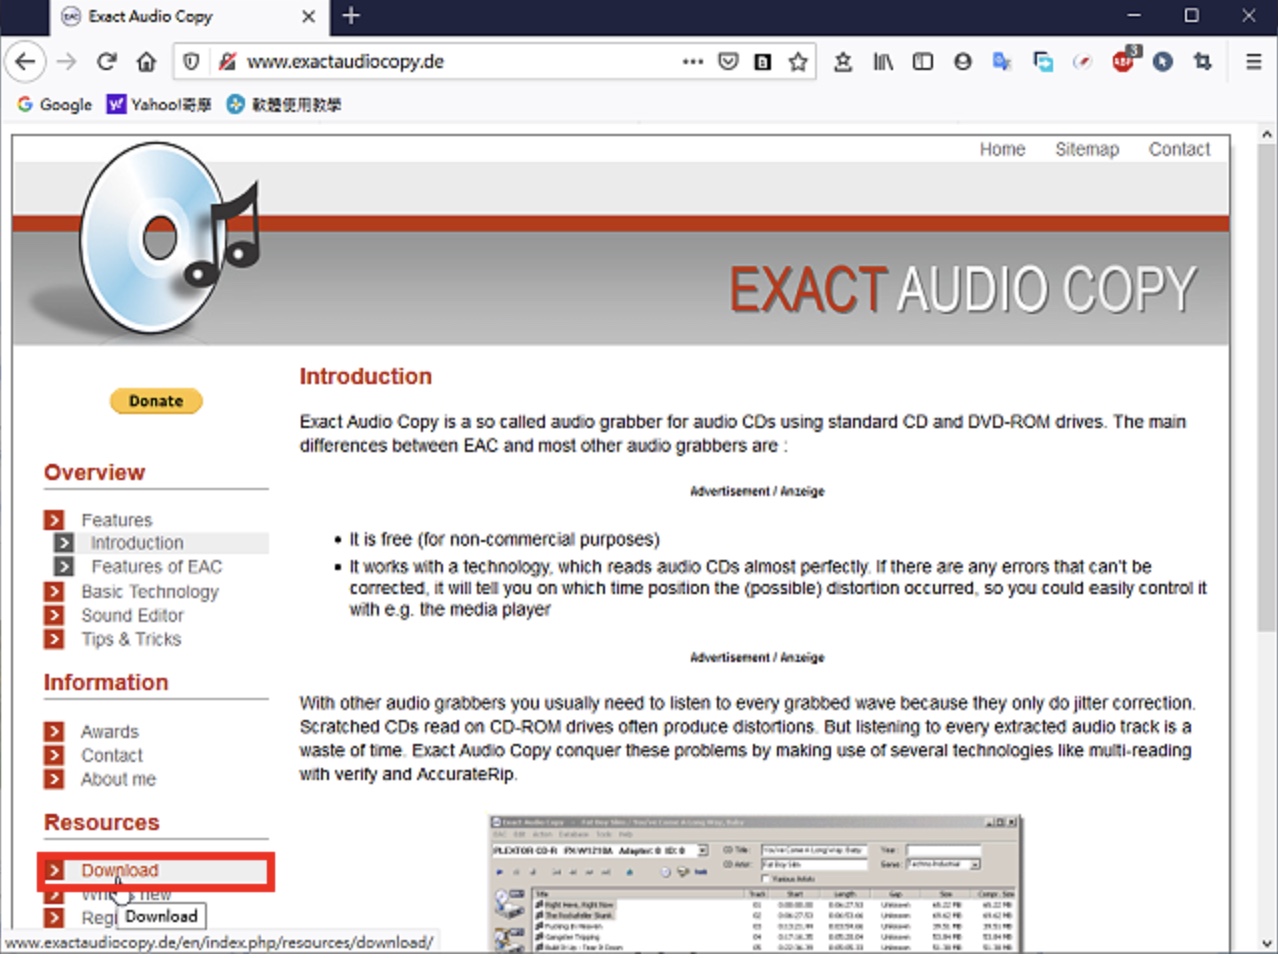Reload the current page
Screen dimensions: 1278x958
pyautogui.click(x=106, y=62)
